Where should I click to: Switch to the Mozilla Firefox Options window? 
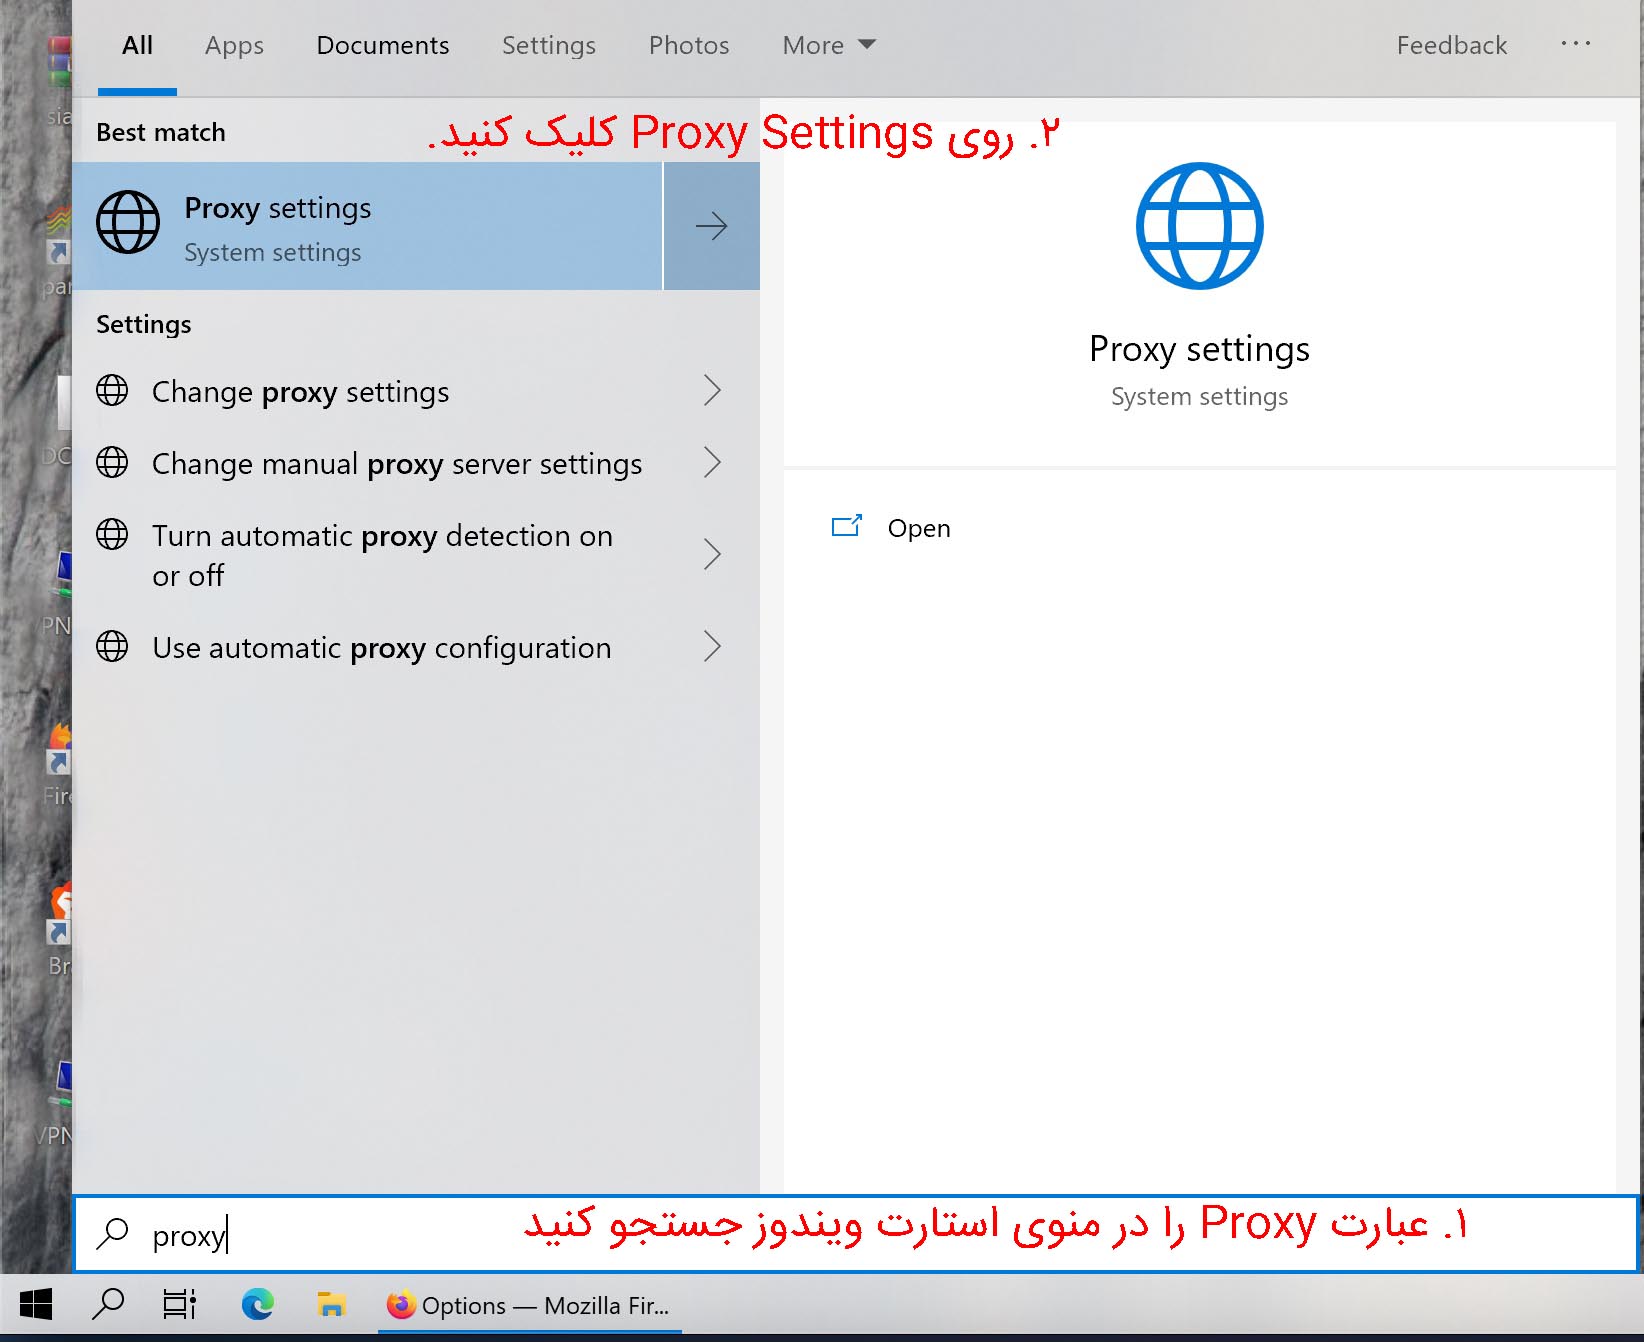point(529,1305)
